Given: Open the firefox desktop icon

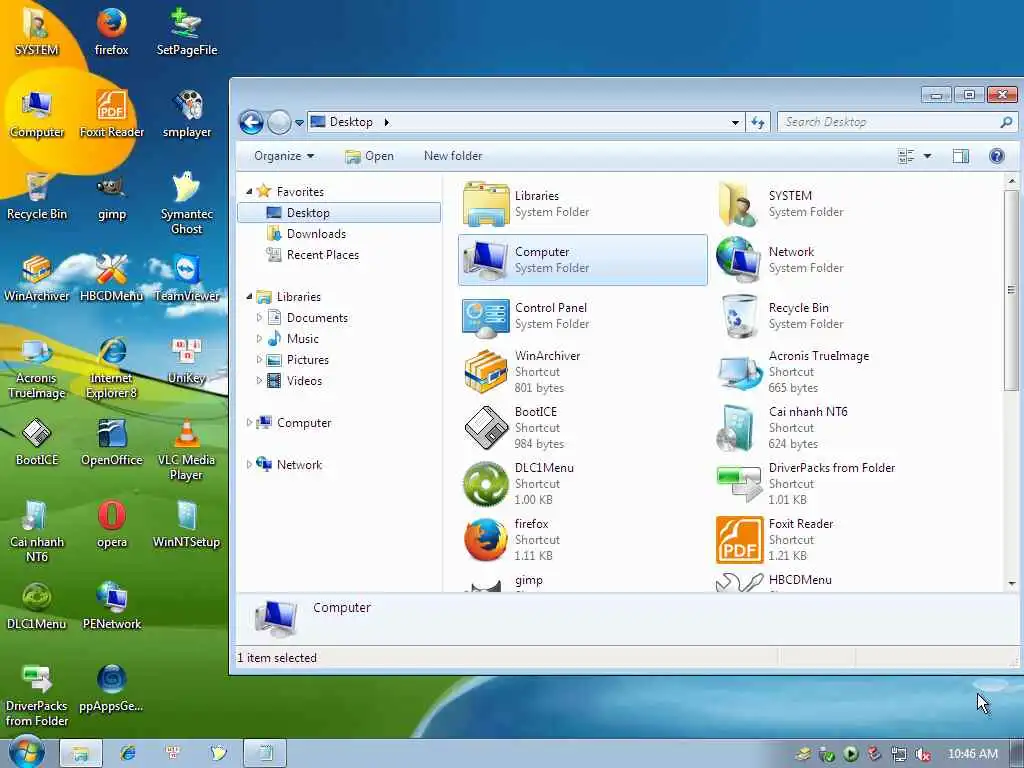Looking at the screenshot, I should click(x=112, y=31).
